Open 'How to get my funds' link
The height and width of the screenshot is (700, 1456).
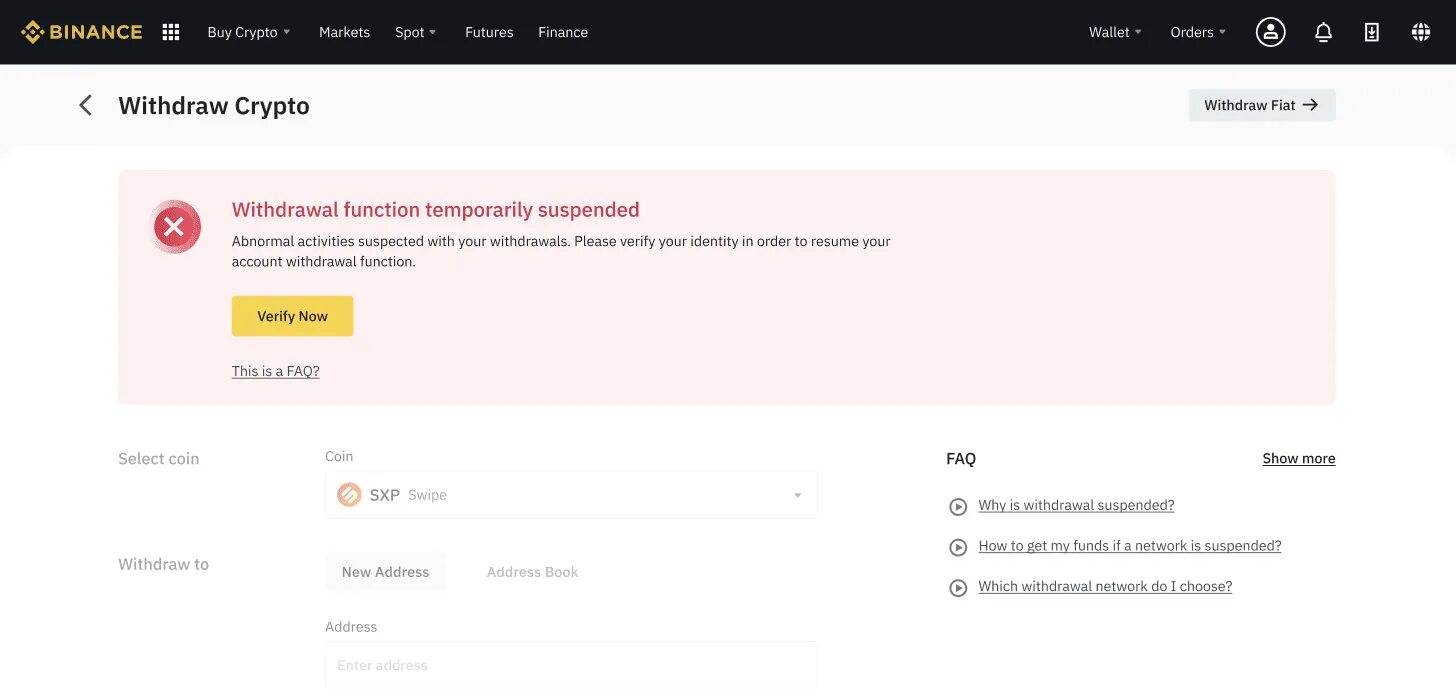[x=1130, y=546]
